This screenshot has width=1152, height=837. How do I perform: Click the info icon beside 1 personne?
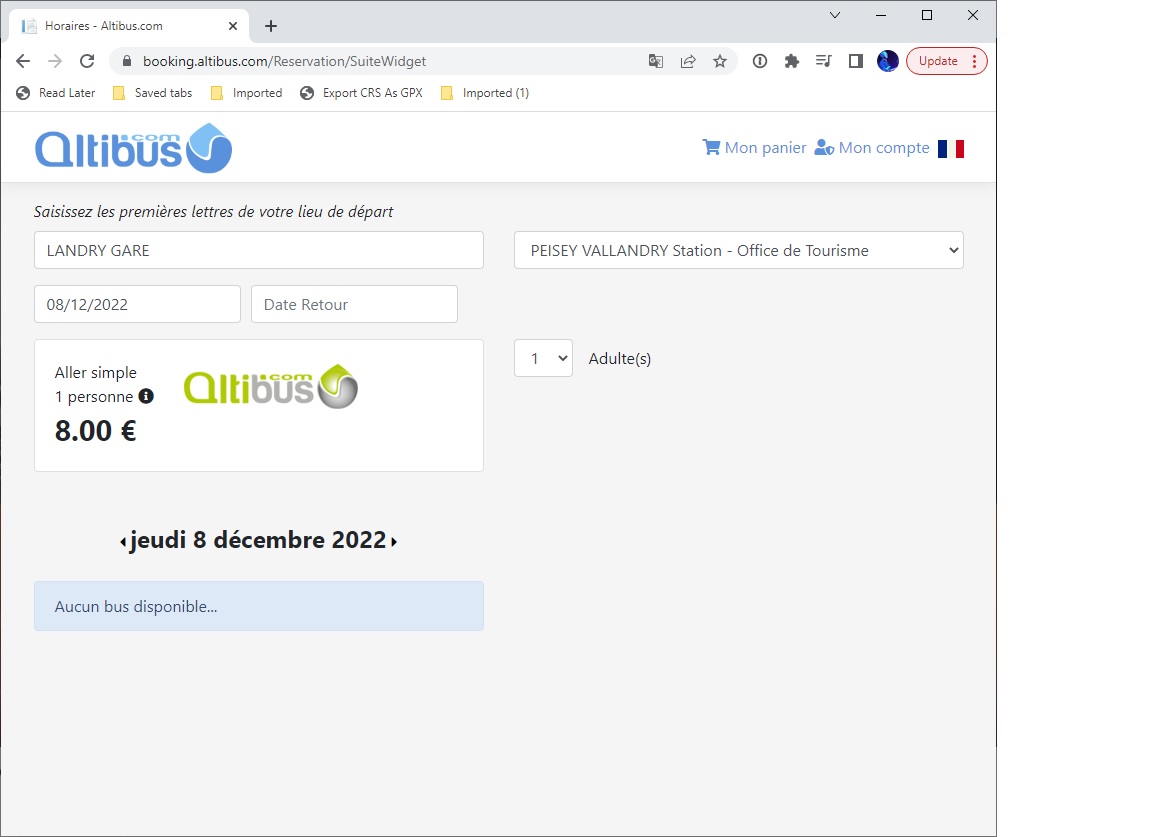[146, 396]
